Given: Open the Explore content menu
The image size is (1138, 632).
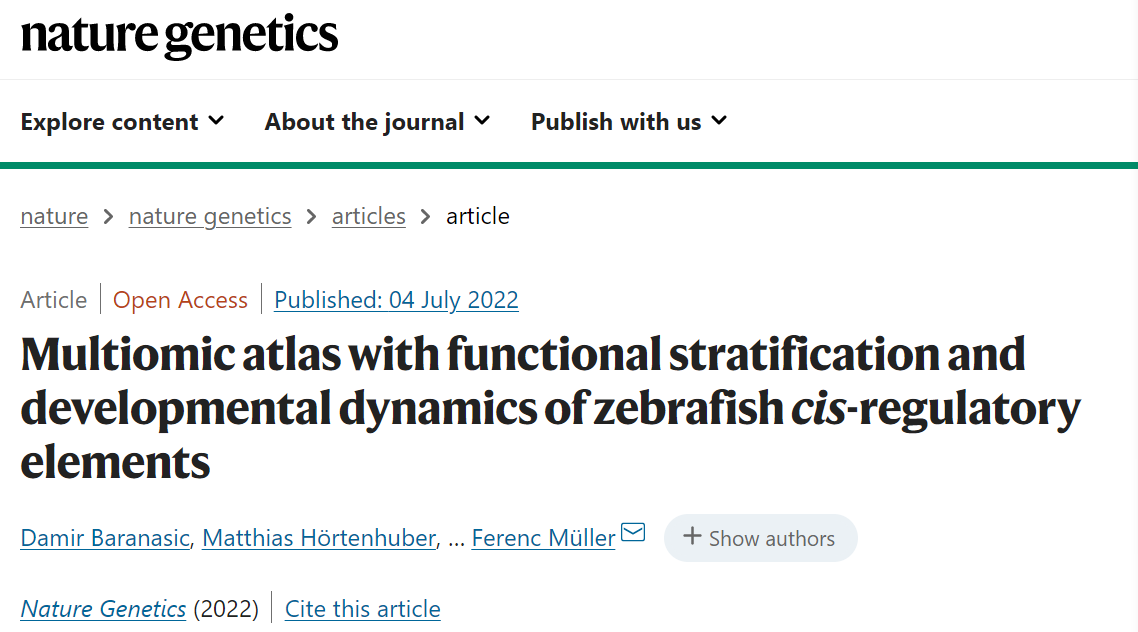Looking at the screenshot, I should 110,122.
